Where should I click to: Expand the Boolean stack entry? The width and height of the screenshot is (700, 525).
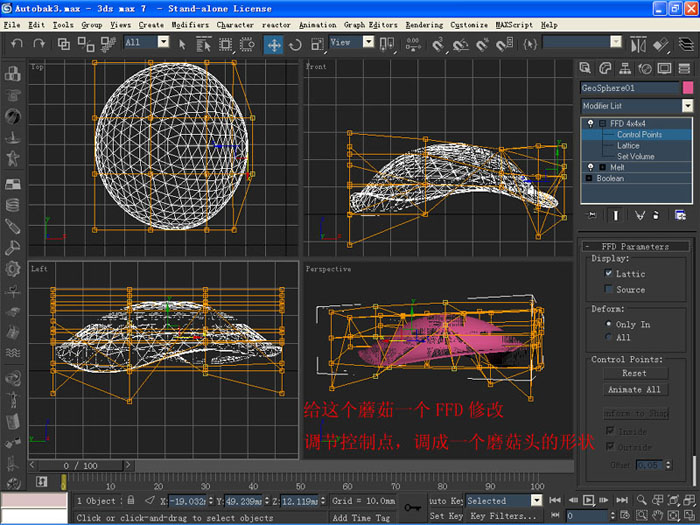[589, 178]
